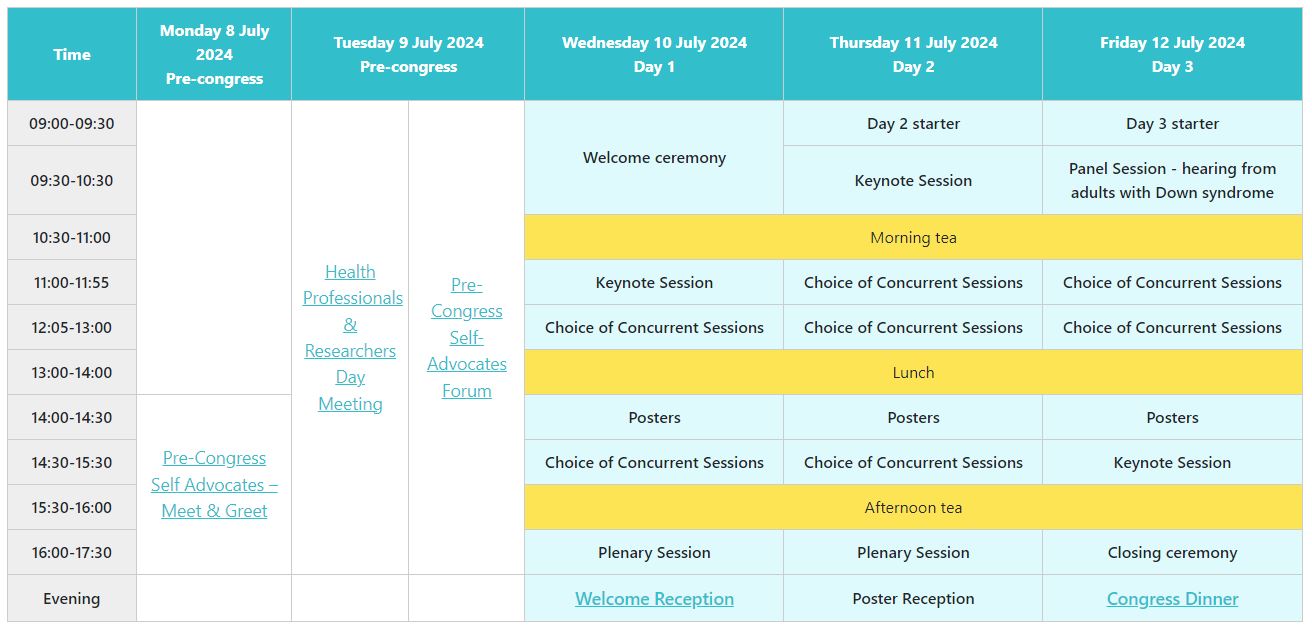This screenshot has width=1312, height=631.
Task: Open Pre-Congress Self-Advocates Forum link
Action: (x=467, y=338)
